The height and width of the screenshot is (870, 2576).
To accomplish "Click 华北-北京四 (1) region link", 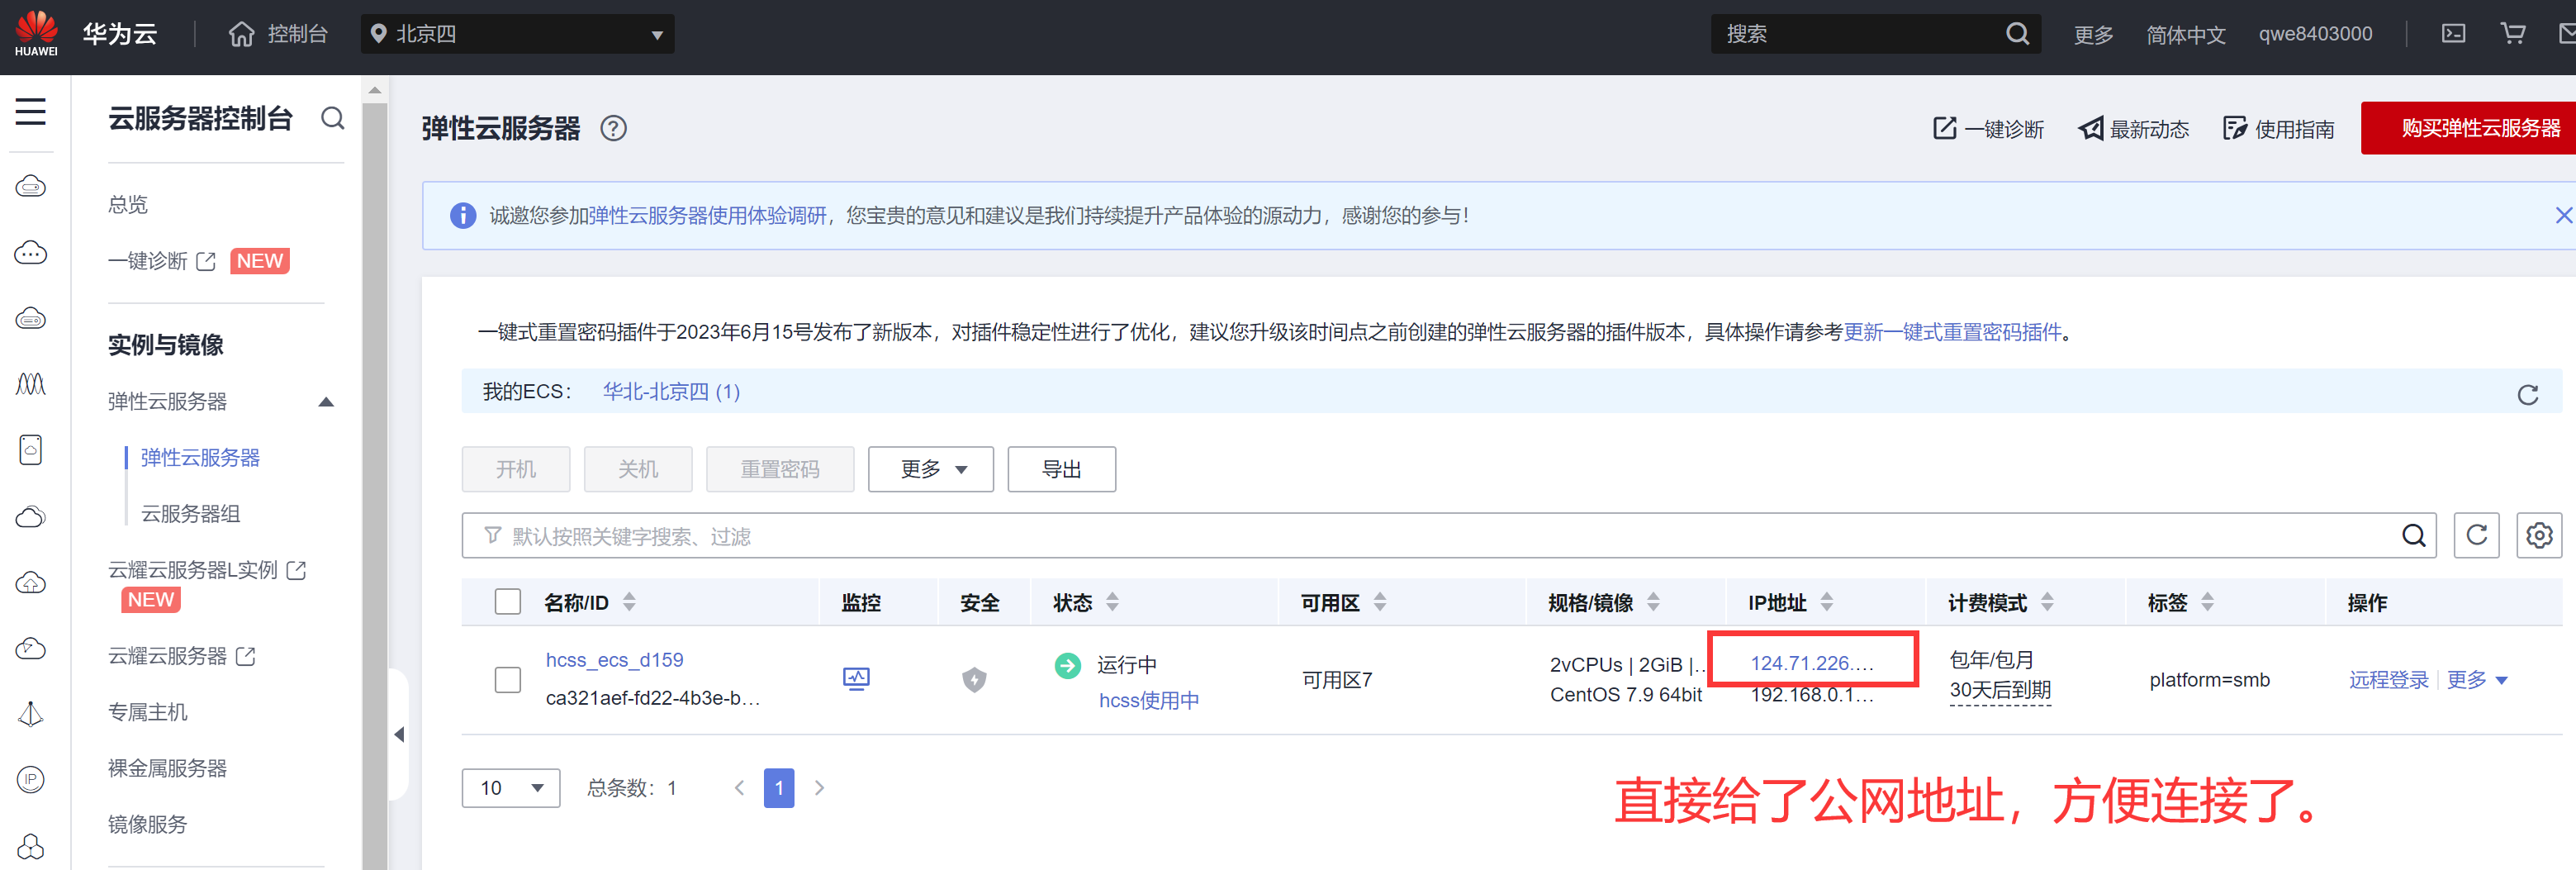I will pyautogui.click(x=671, y=391).
